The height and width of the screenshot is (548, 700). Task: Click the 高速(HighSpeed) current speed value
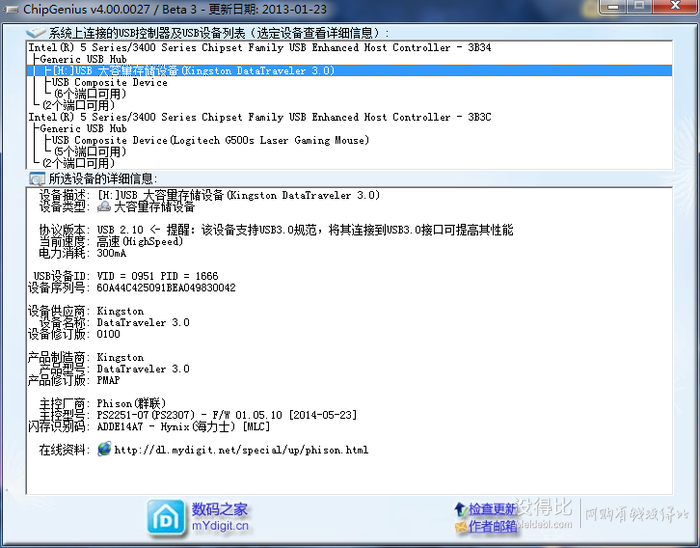point(140,241)
